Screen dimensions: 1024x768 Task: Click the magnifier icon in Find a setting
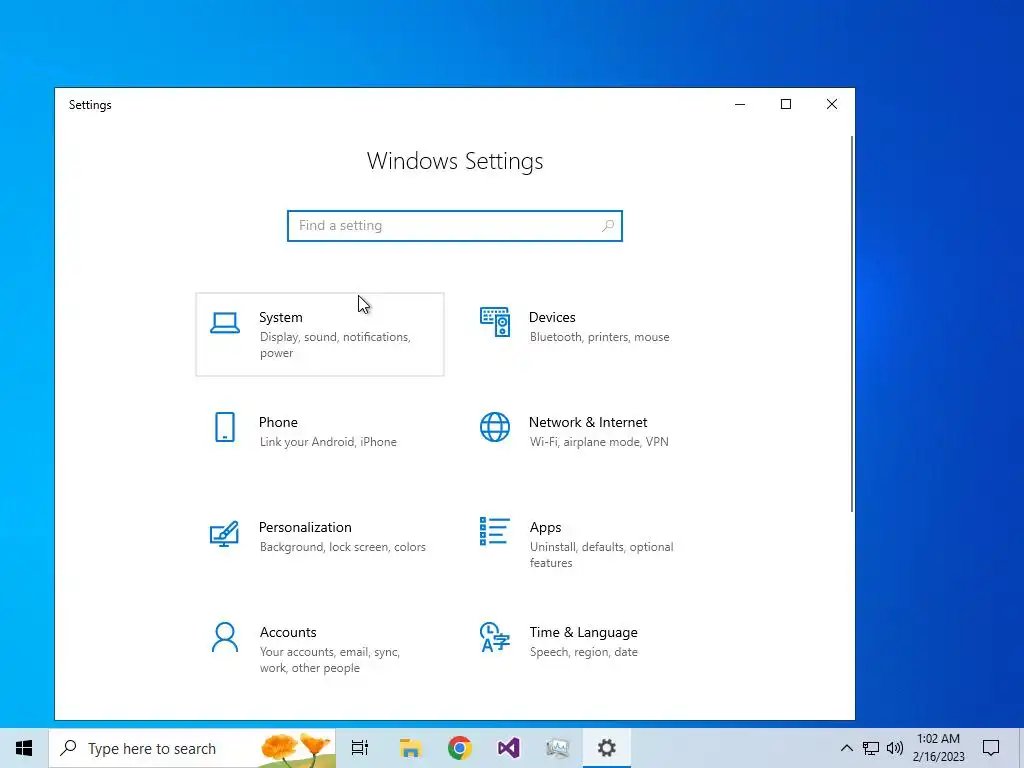[x=607, y=226]
